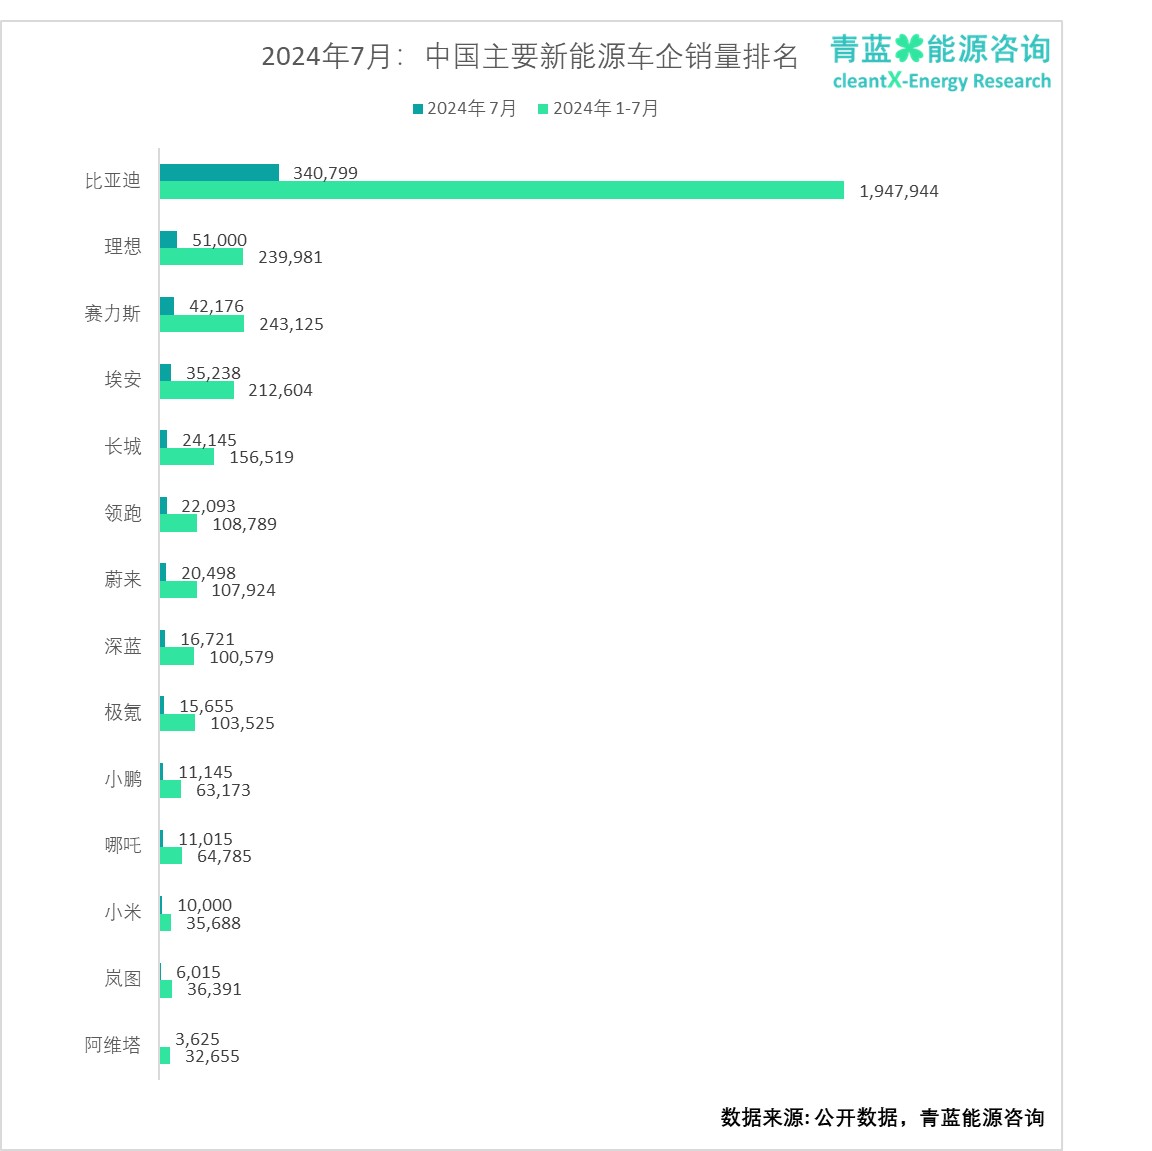Click the chart title 中国主要新能源车企销量排名
This screenshot has height=1151, width=1152.
click(x=612, y=57)
